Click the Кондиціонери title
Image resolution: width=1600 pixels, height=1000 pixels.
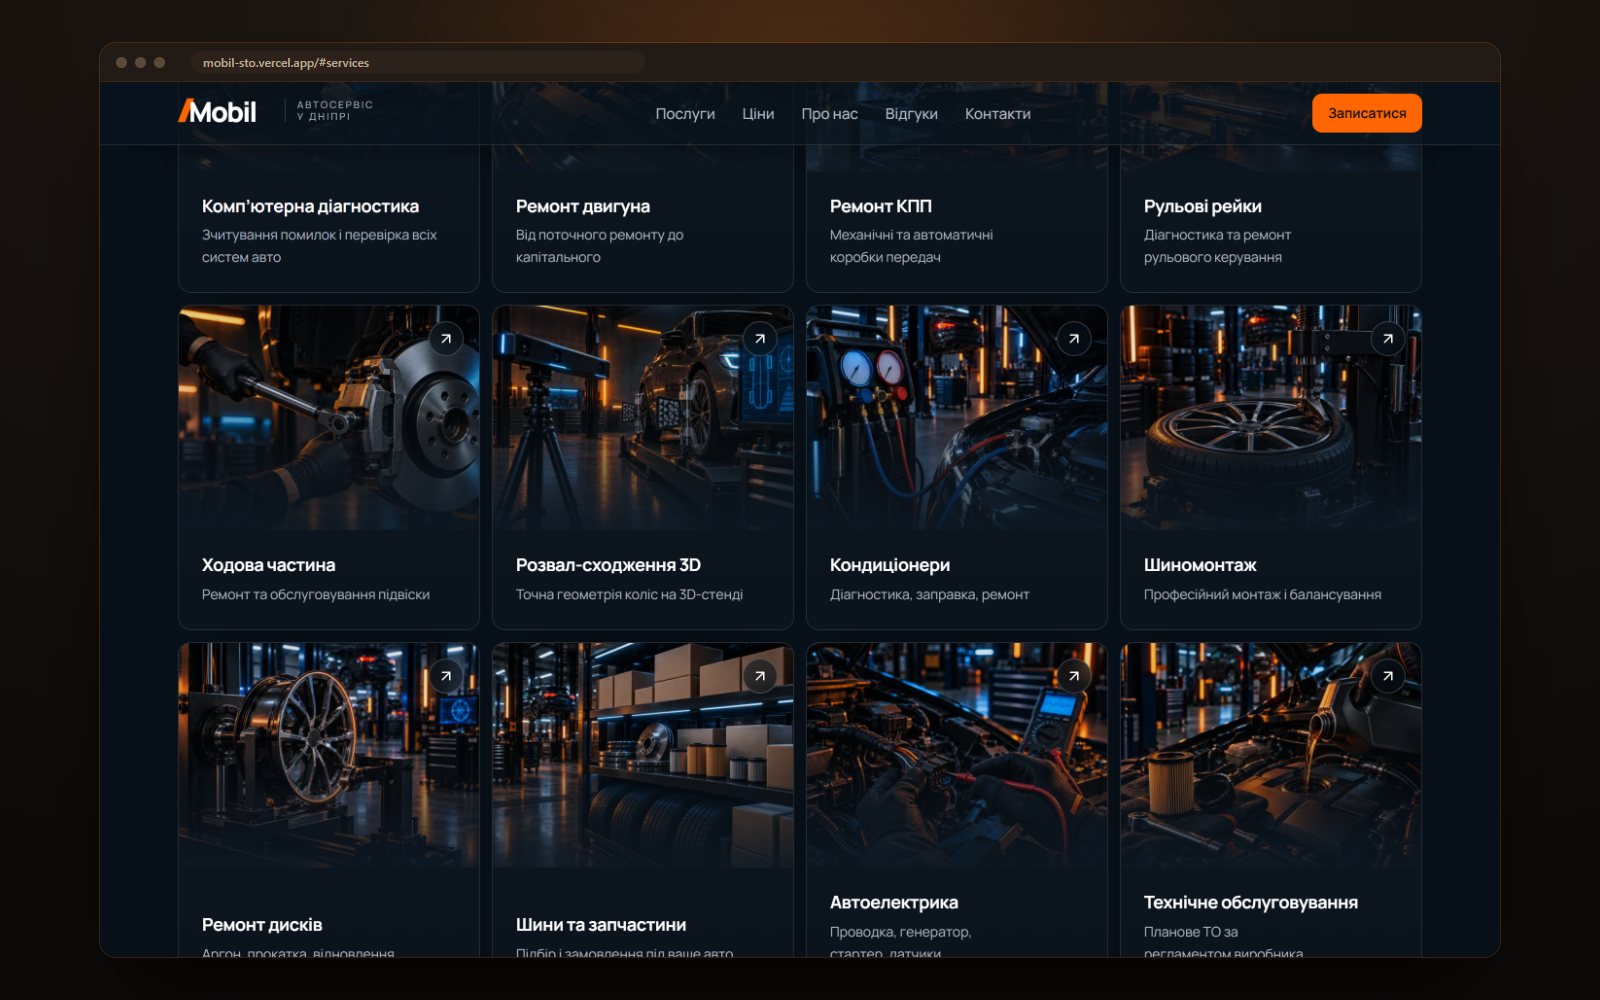tap(890, 565)
